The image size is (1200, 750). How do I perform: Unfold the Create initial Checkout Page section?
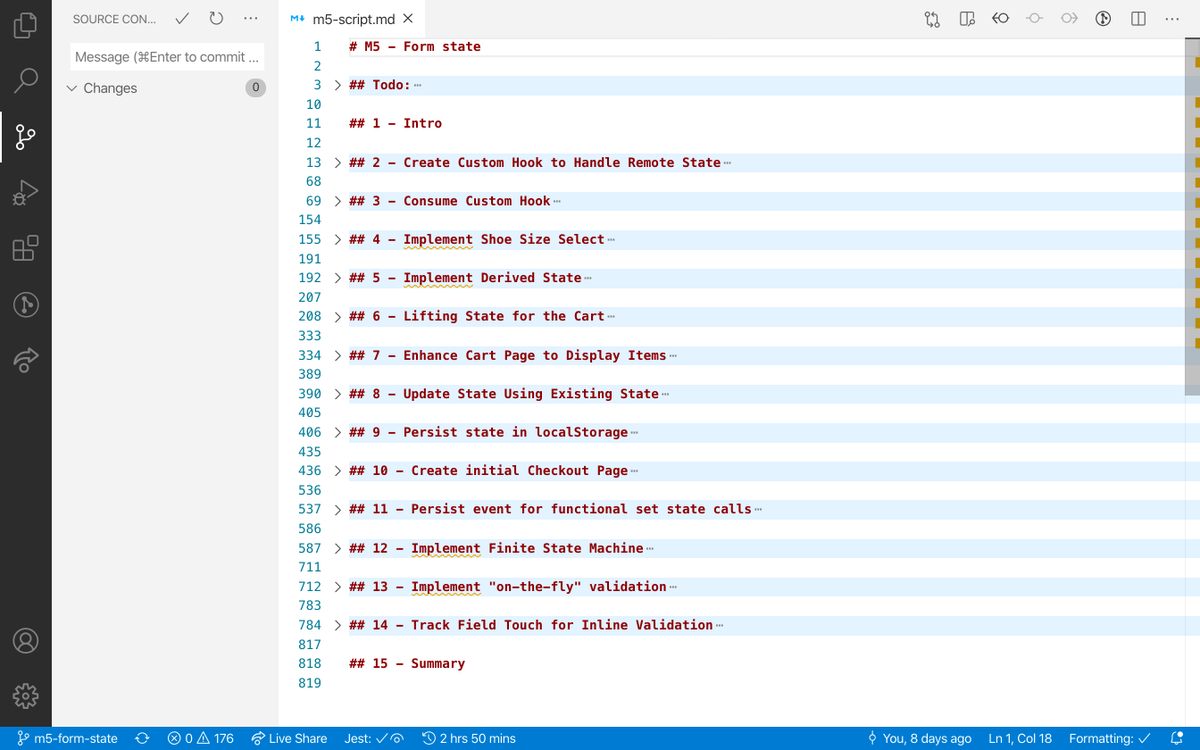tap(337, 471)
